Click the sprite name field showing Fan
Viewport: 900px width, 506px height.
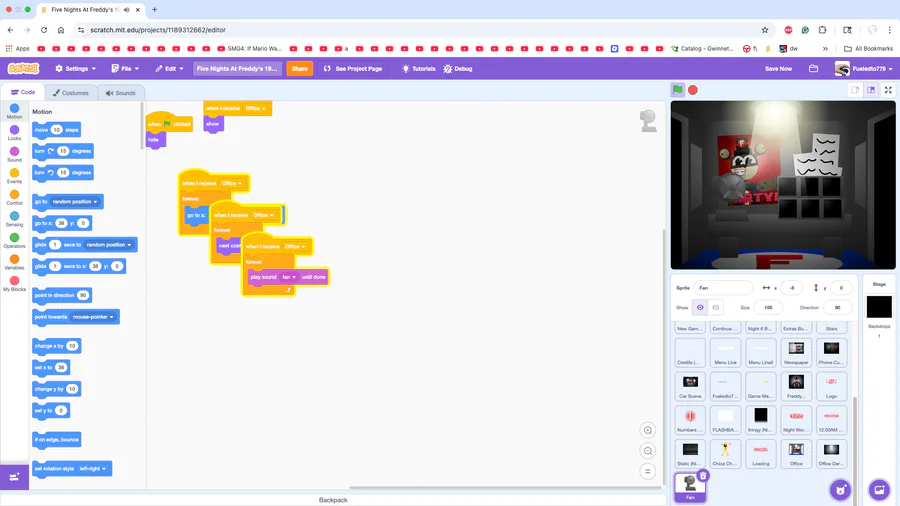pyautogui.click(x=723, y=287)
